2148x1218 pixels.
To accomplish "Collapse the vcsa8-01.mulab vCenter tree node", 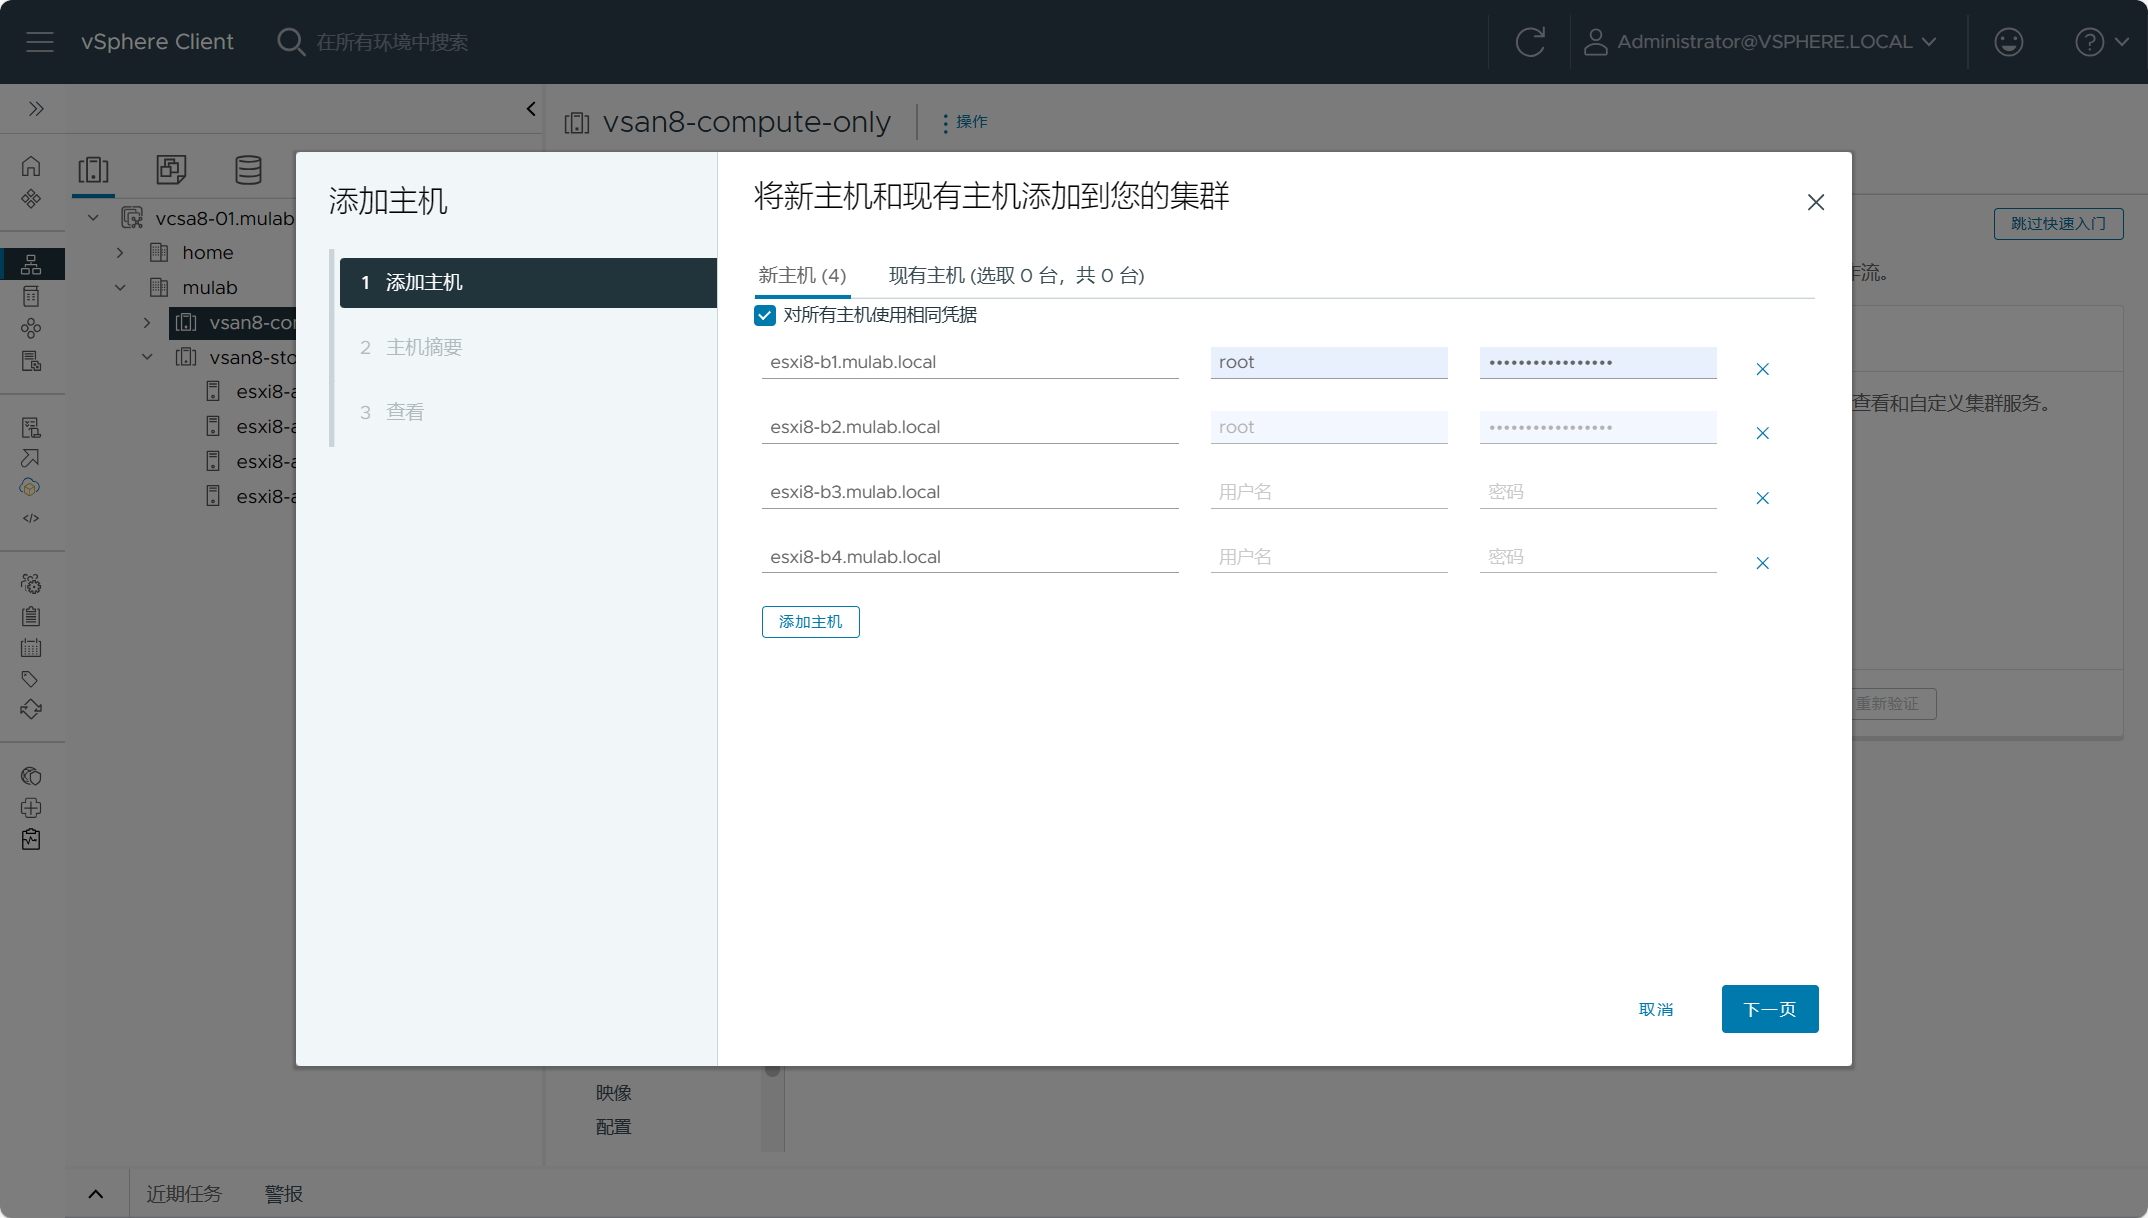I will point(93,218).
